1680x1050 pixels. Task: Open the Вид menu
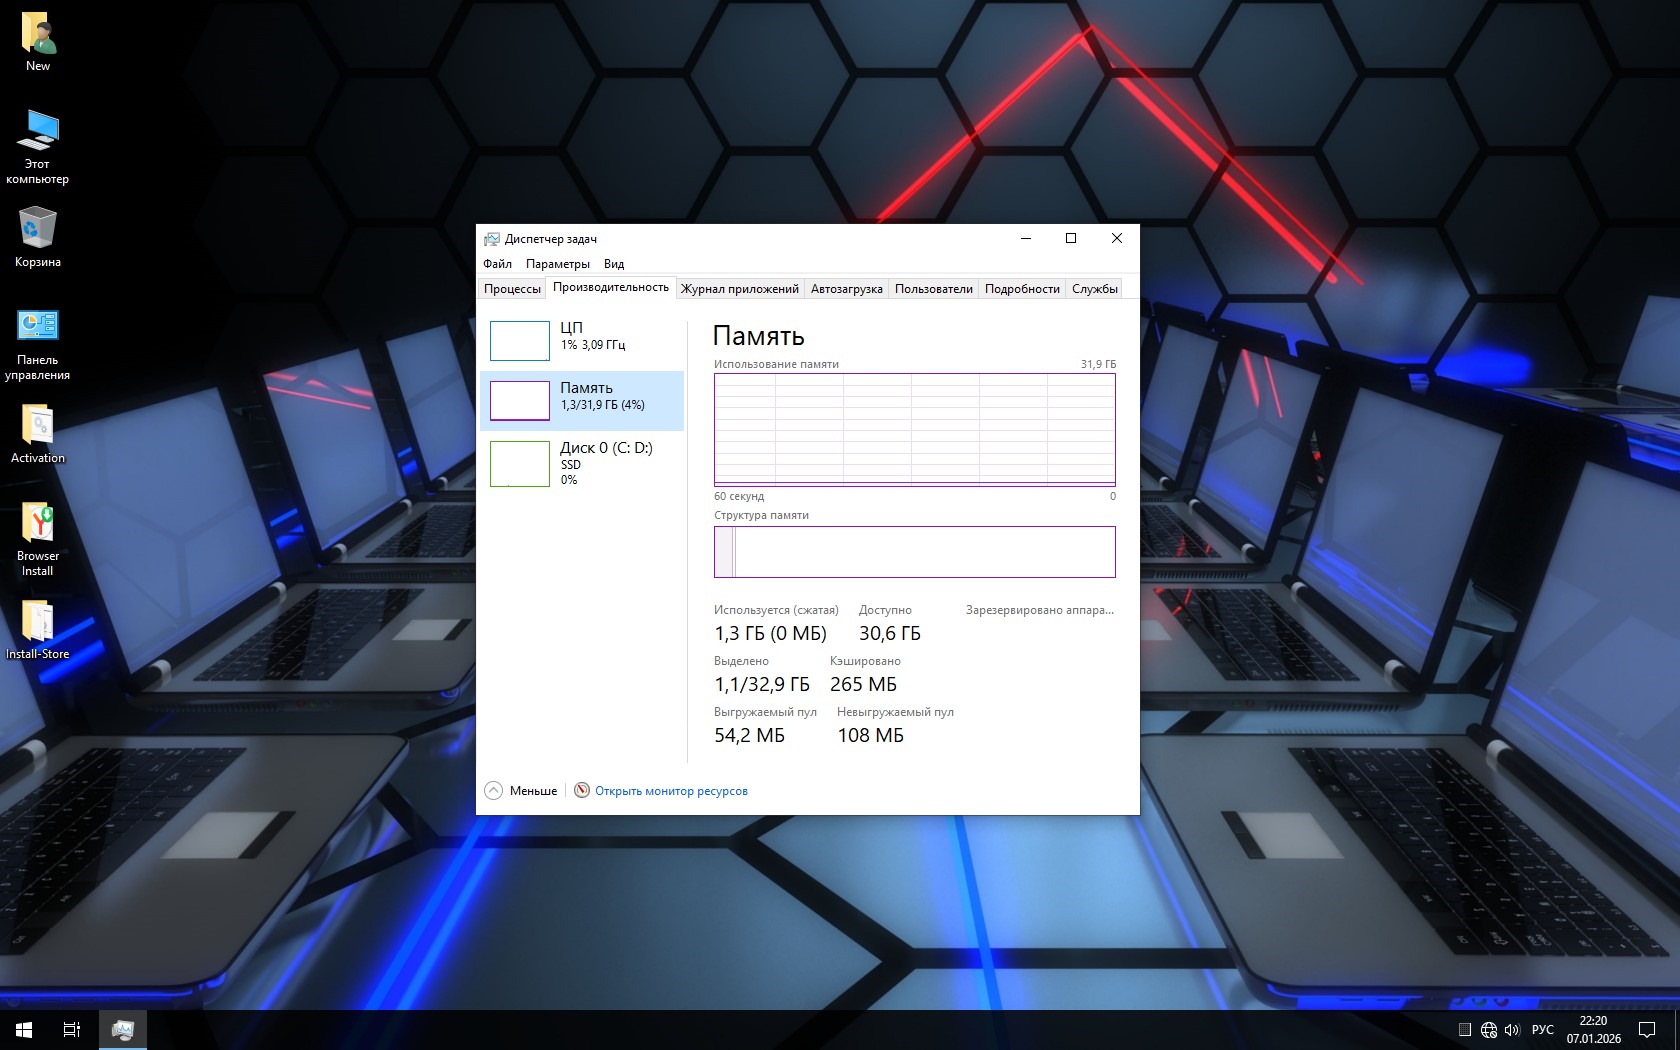[x=614, y=264]
